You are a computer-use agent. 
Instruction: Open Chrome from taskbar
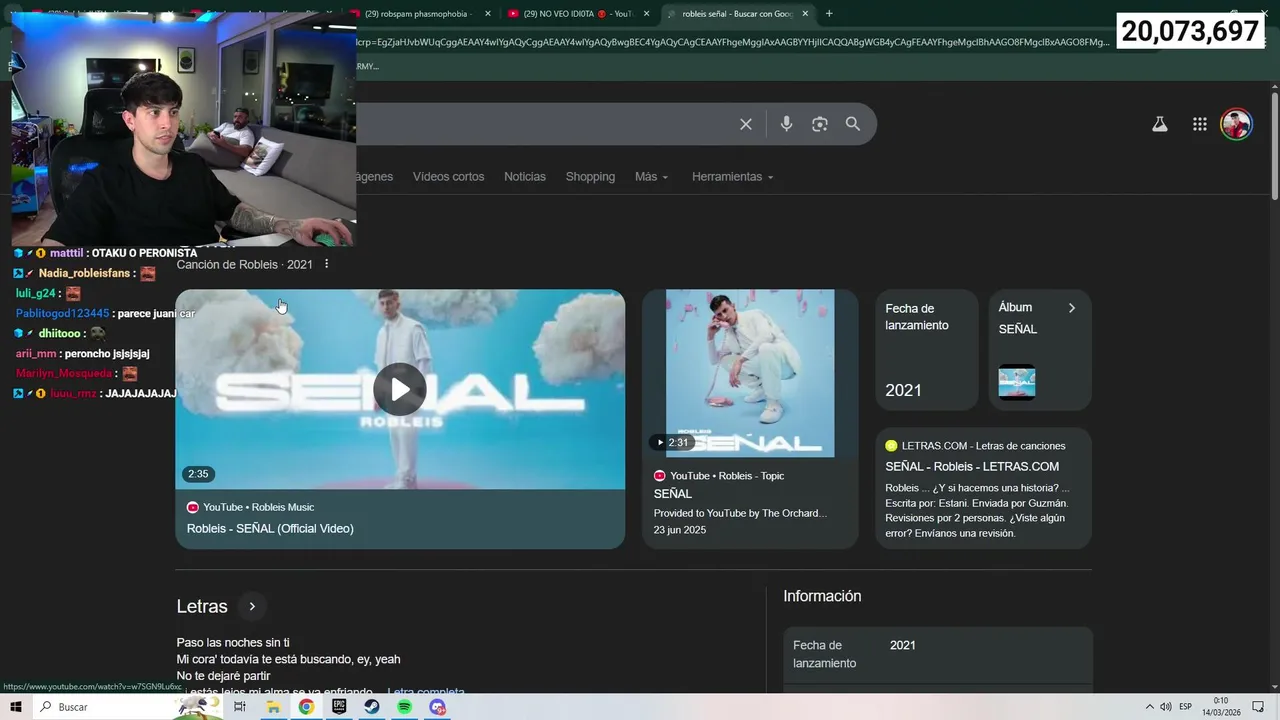click(x=306, y=707)
